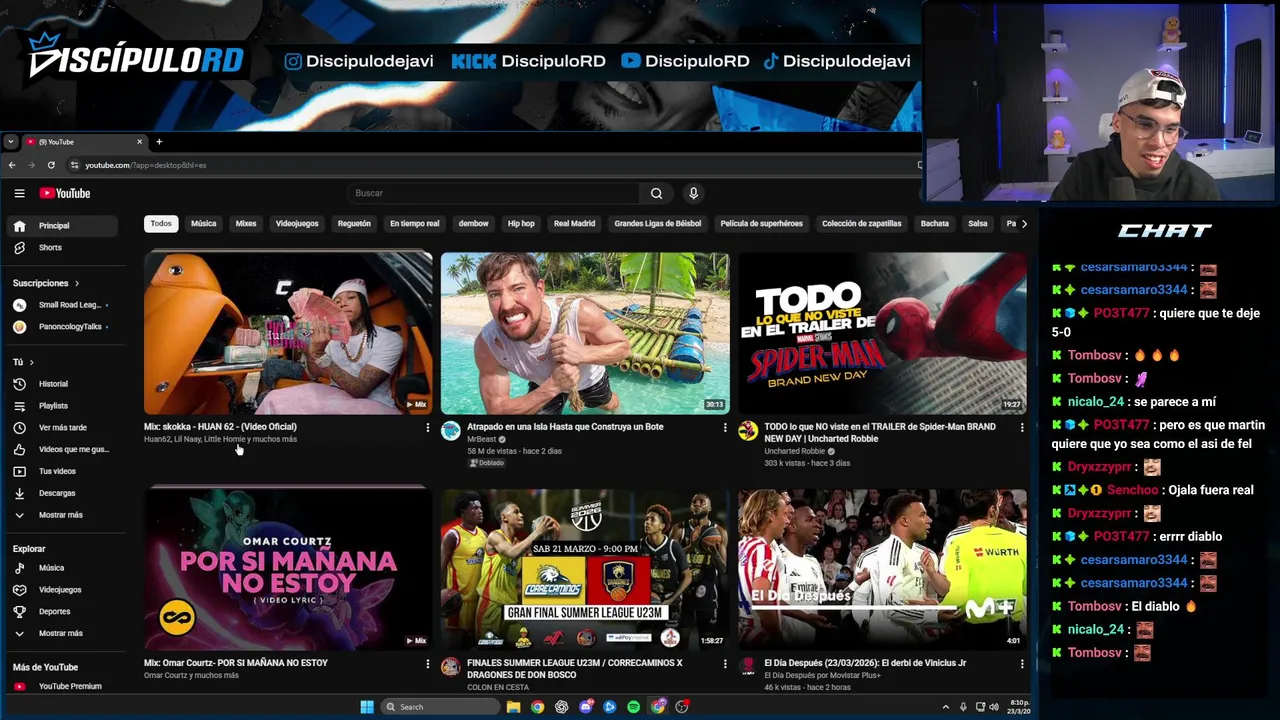1280x720 pixels.
Task: Click the Buscar search field
Action: pos(493,193)
